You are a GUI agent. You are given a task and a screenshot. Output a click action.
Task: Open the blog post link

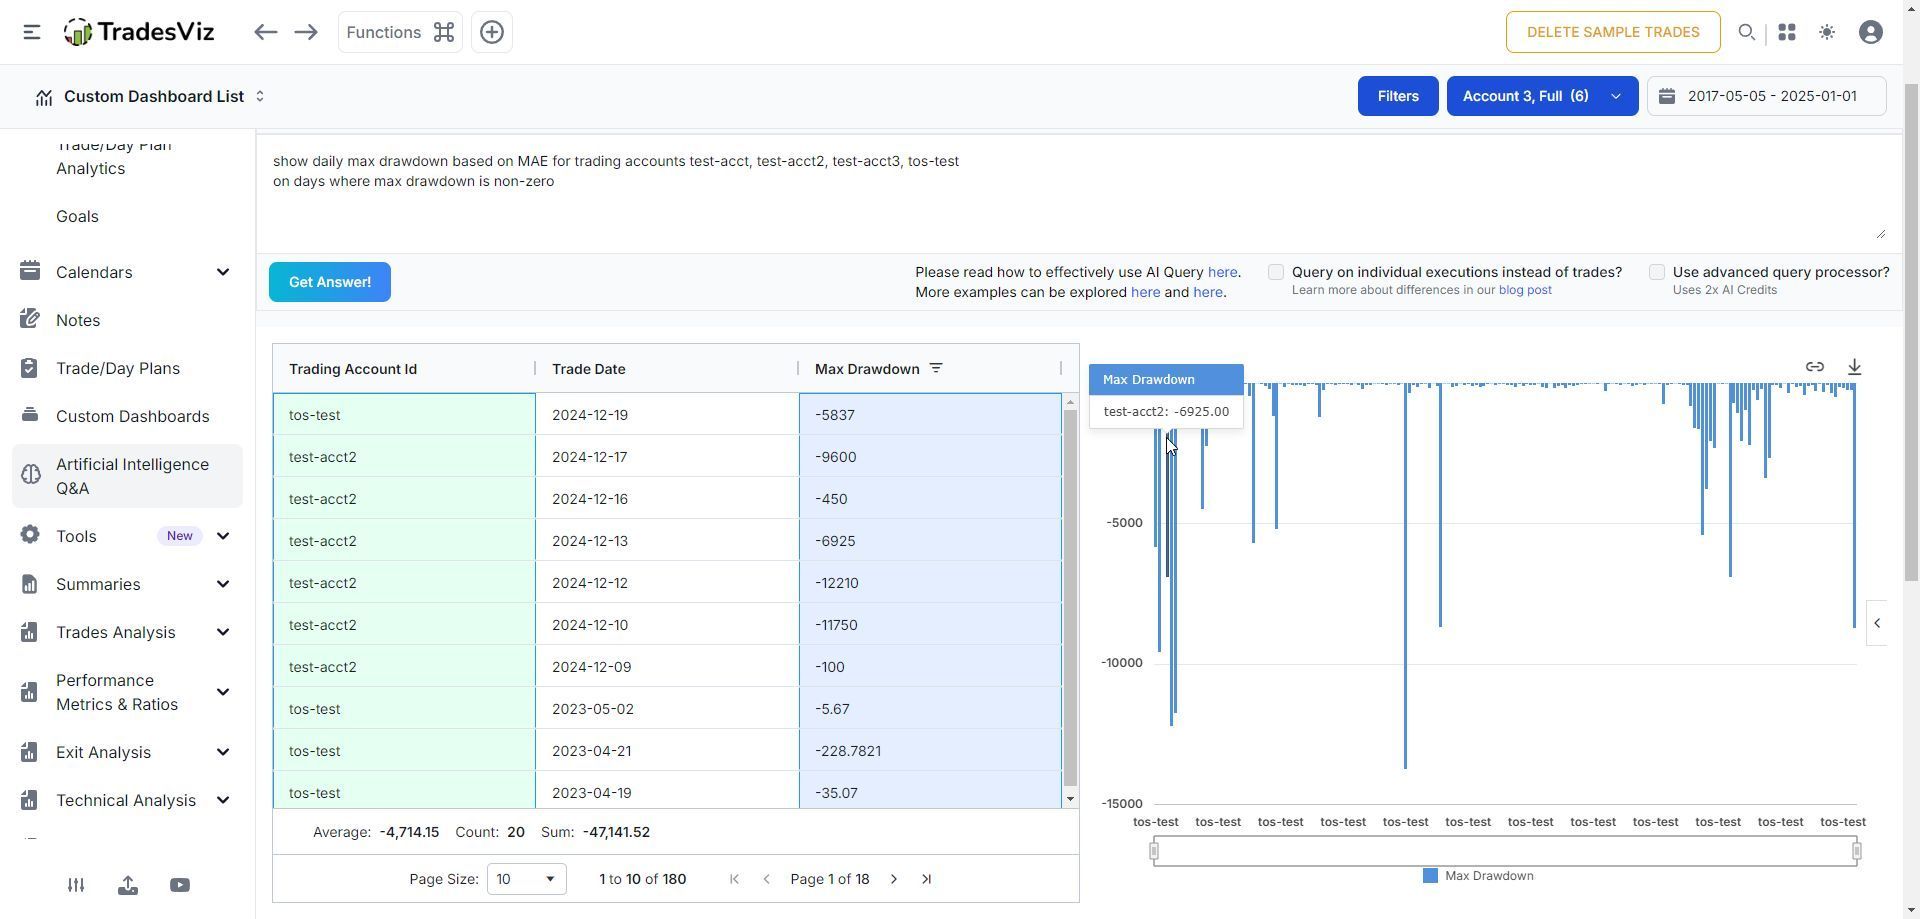pos(1525,290)
